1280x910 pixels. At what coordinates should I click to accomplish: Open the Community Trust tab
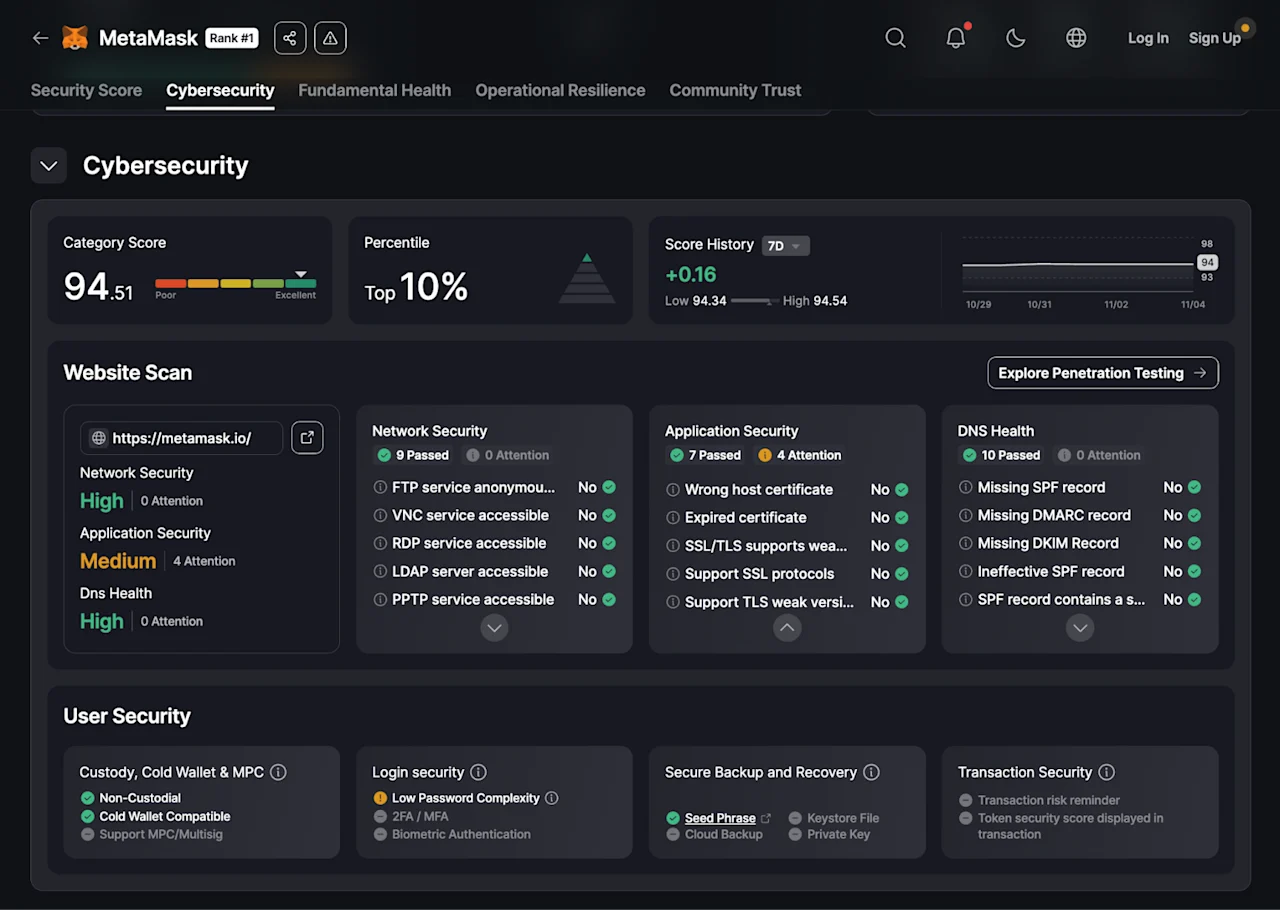click(735, 90)
